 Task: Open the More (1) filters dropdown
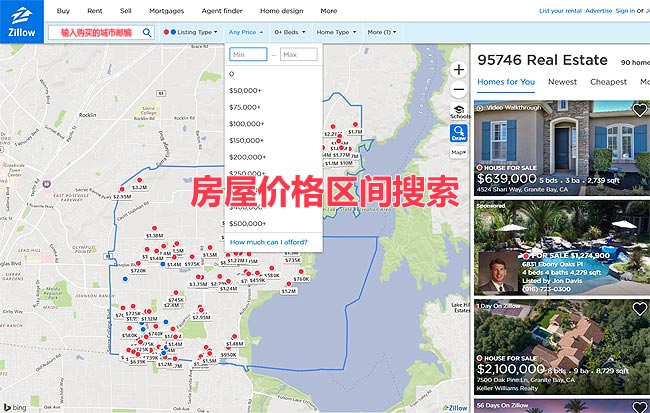click(382, 32)
